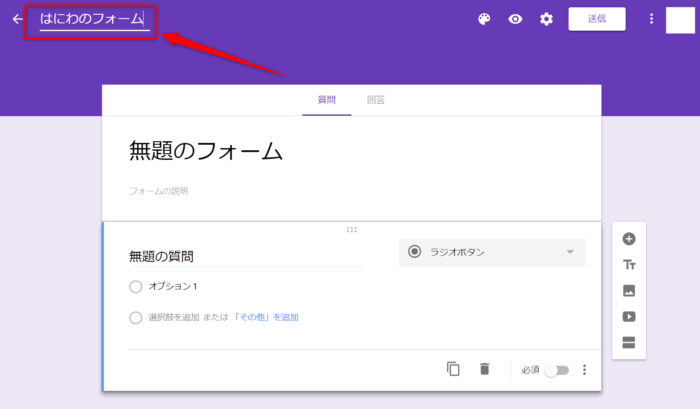
Task: Add a section using sidebar icon
Action: coord(629,343)
